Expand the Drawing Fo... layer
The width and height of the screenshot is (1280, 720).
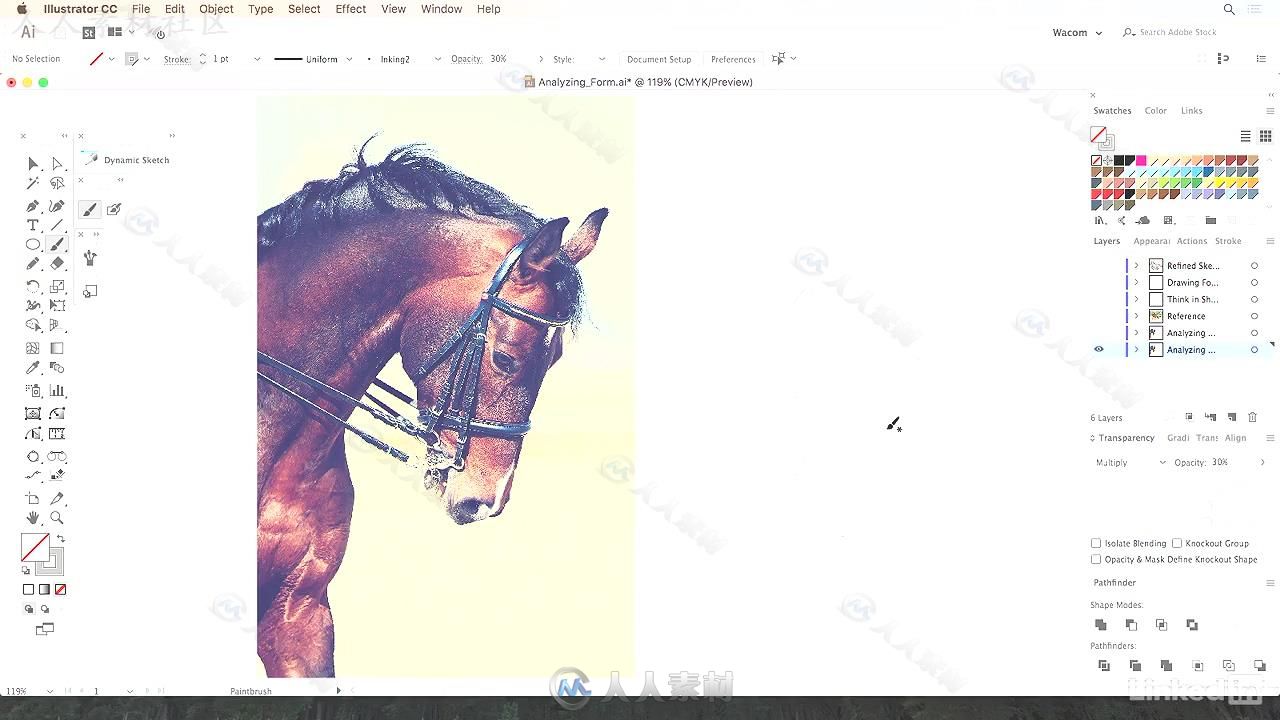[x=1136, y=283]
